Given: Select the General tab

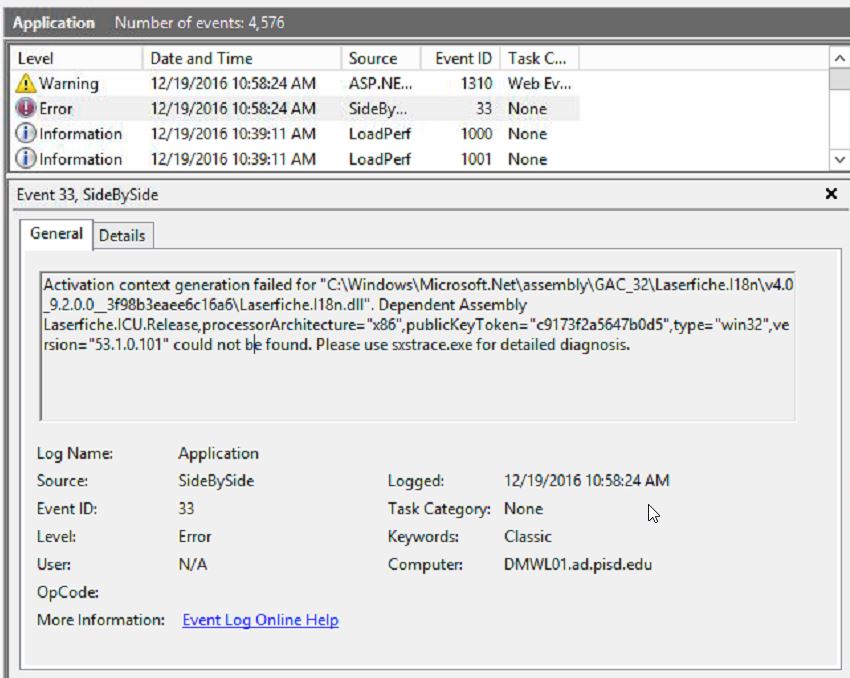Looking at the screenshot, I should point(56,234).
